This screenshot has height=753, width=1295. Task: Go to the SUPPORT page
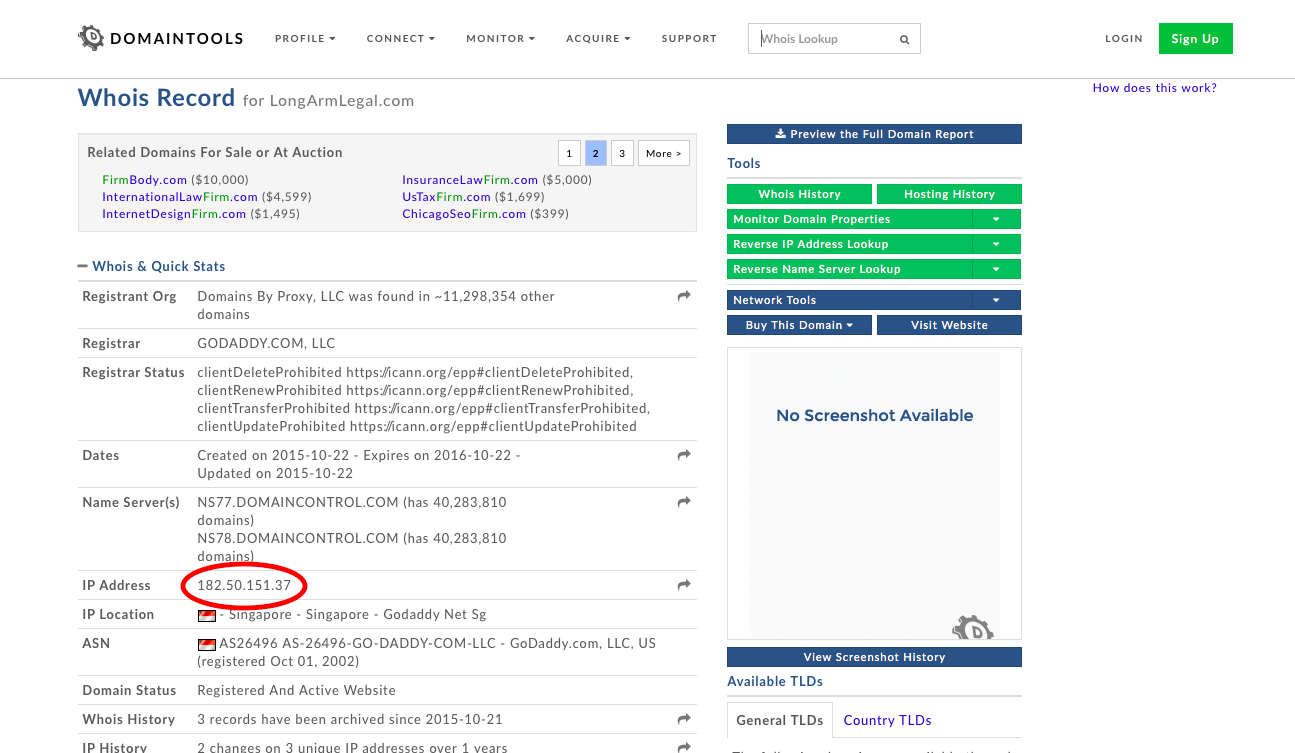689,39
